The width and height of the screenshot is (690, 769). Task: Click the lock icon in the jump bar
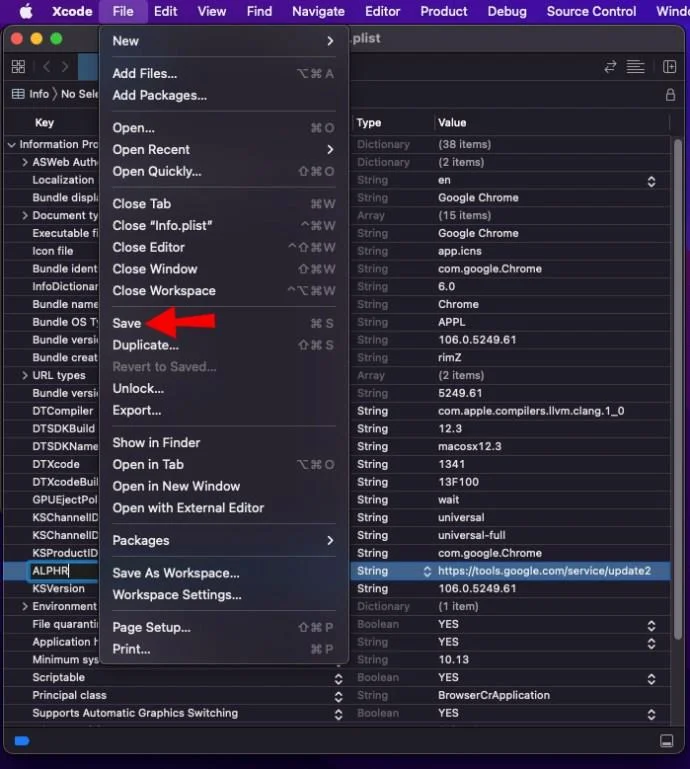tap(670, 95)
